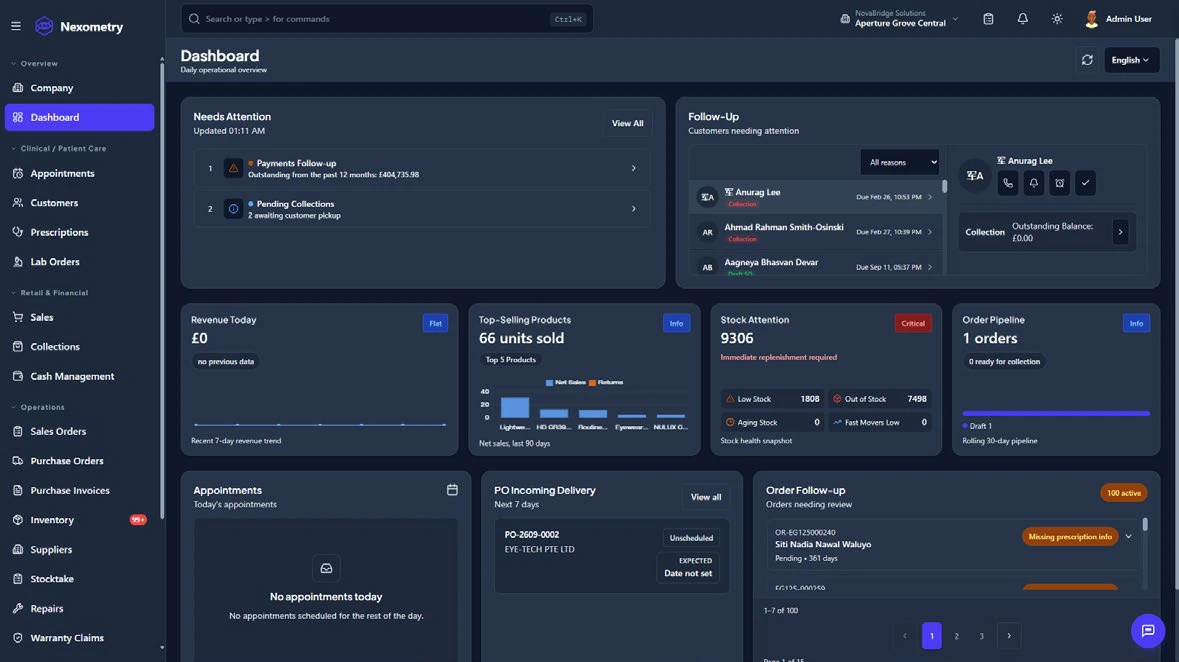Go to page 2 of Order Follow-up

(956, 636)
